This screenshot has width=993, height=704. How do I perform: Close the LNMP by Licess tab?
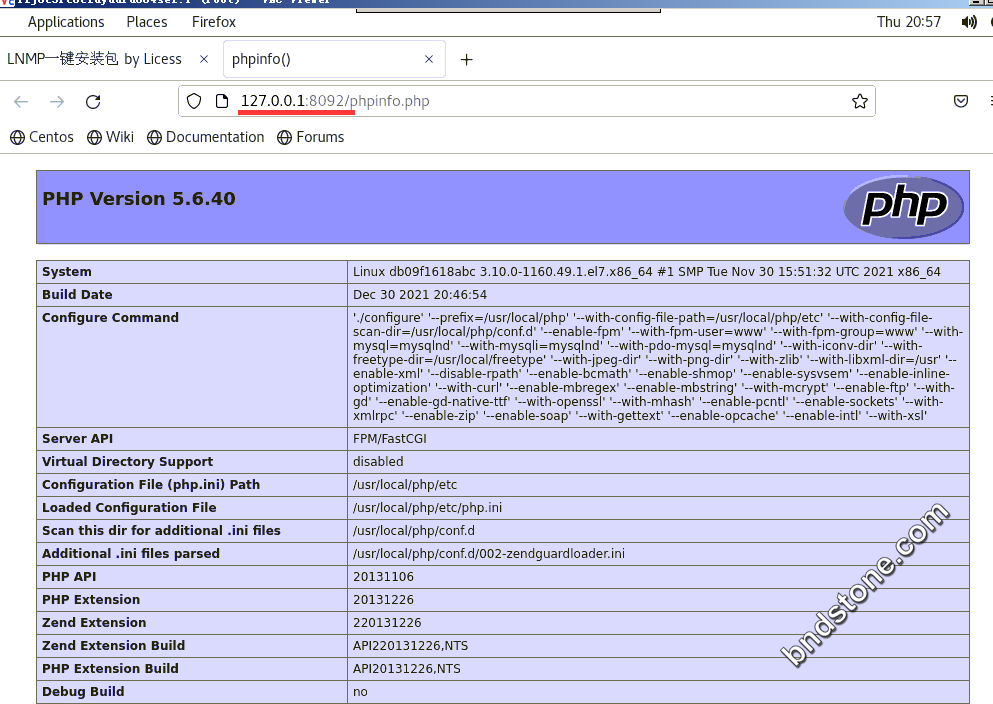coord(204,59)
